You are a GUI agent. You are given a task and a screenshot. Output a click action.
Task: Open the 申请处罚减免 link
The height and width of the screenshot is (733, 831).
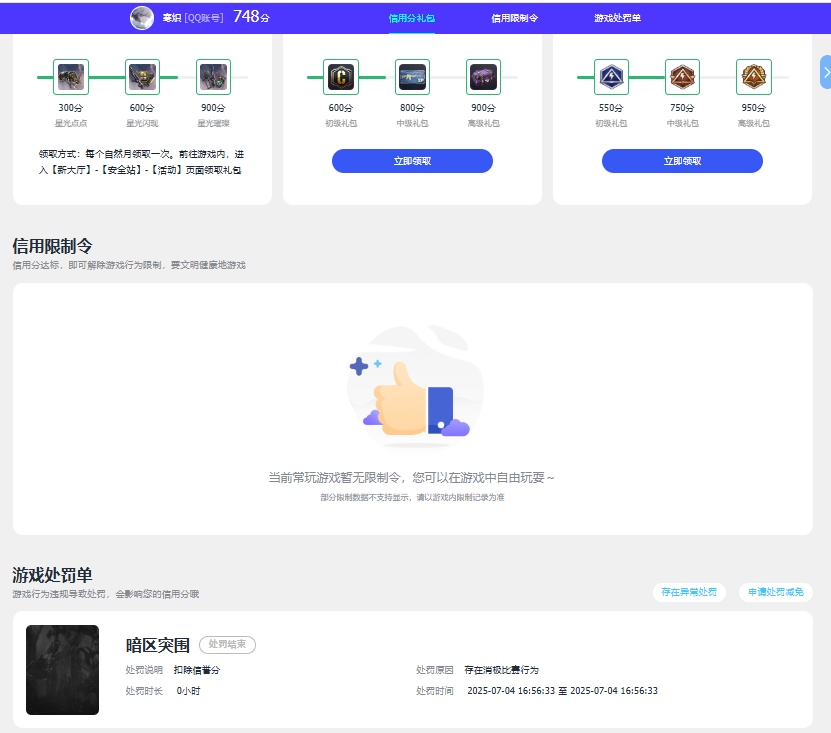[775, 592]
